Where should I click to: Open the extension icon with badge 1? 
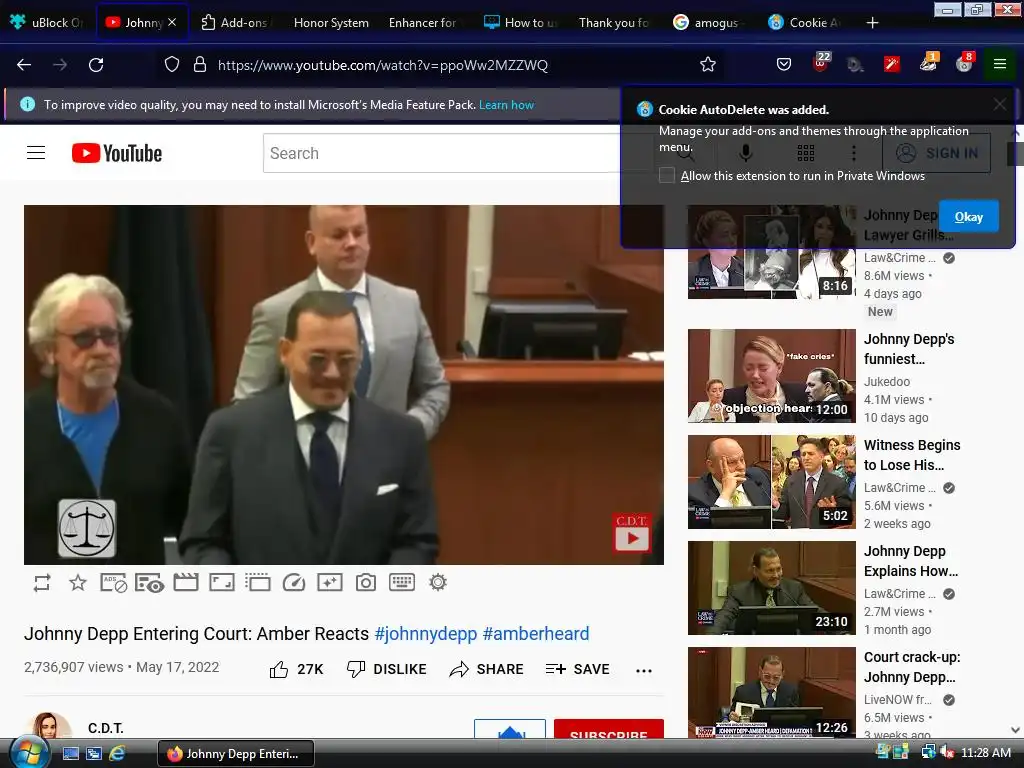click(x=929, y=63)
